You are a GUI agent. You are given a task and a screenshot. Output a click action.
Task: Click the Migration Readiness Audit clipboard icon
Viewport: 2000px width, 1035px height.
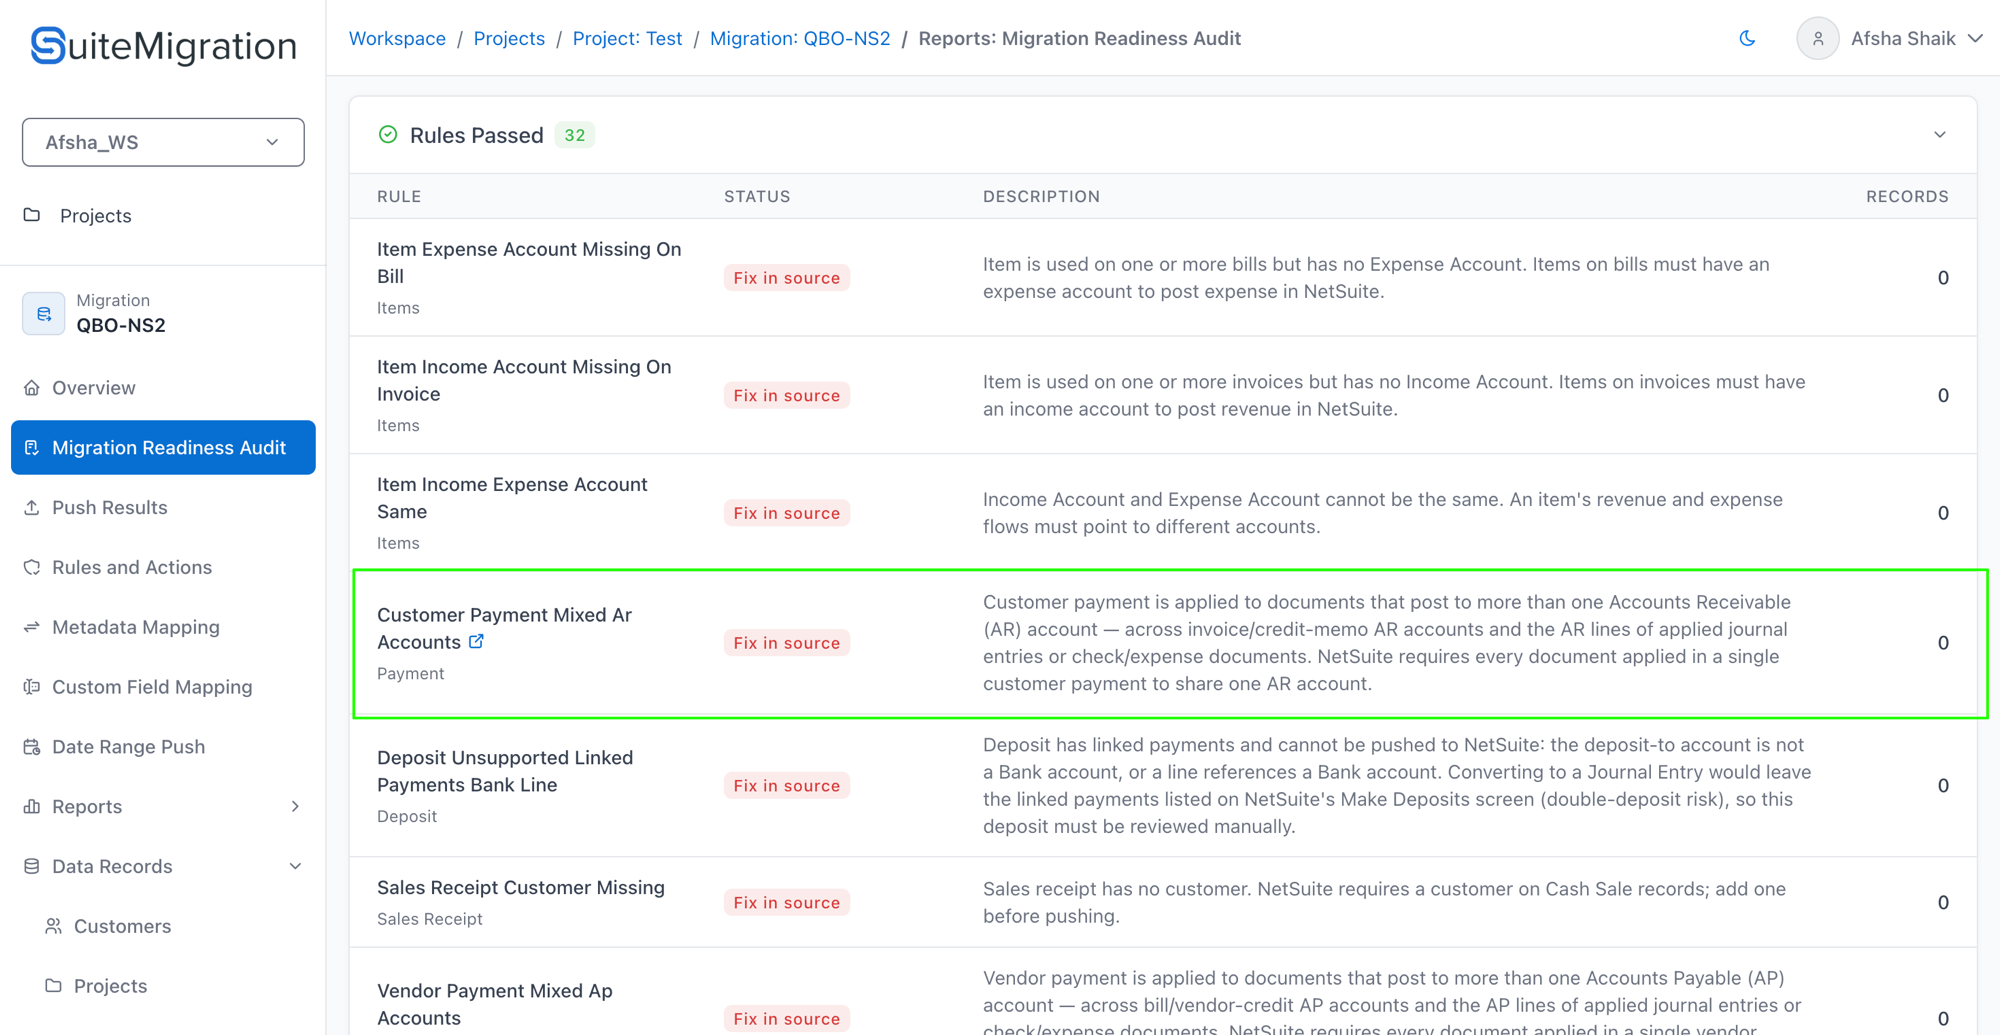(x=32, y=447)
